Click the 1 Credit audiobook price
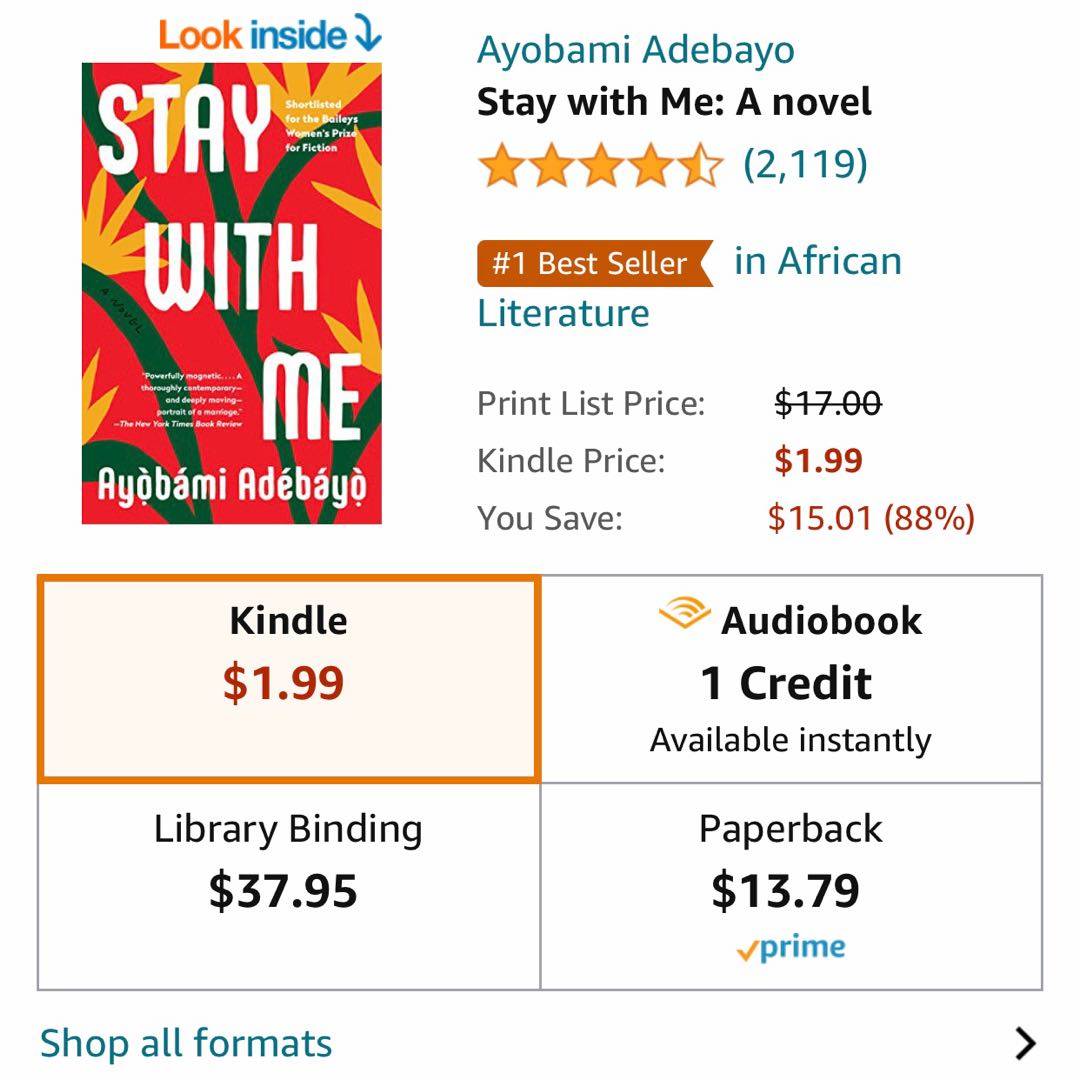 click(786, 683)
